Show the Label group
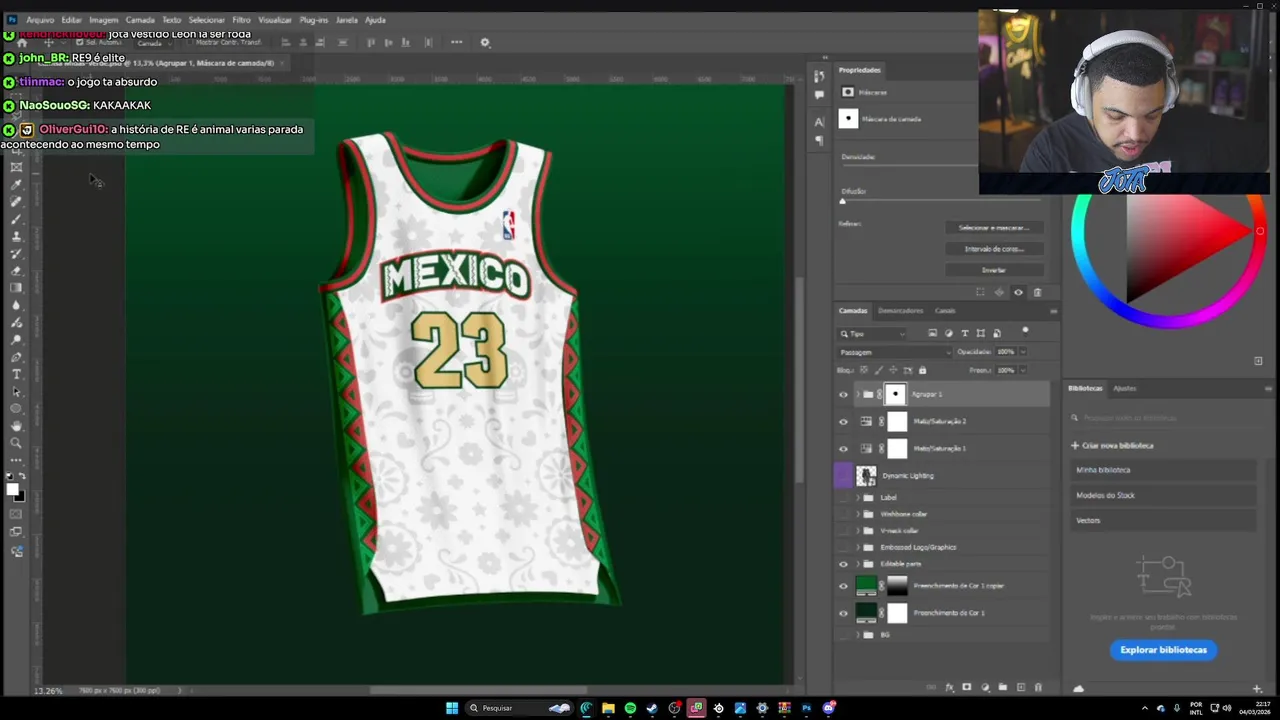 [843, 497]
